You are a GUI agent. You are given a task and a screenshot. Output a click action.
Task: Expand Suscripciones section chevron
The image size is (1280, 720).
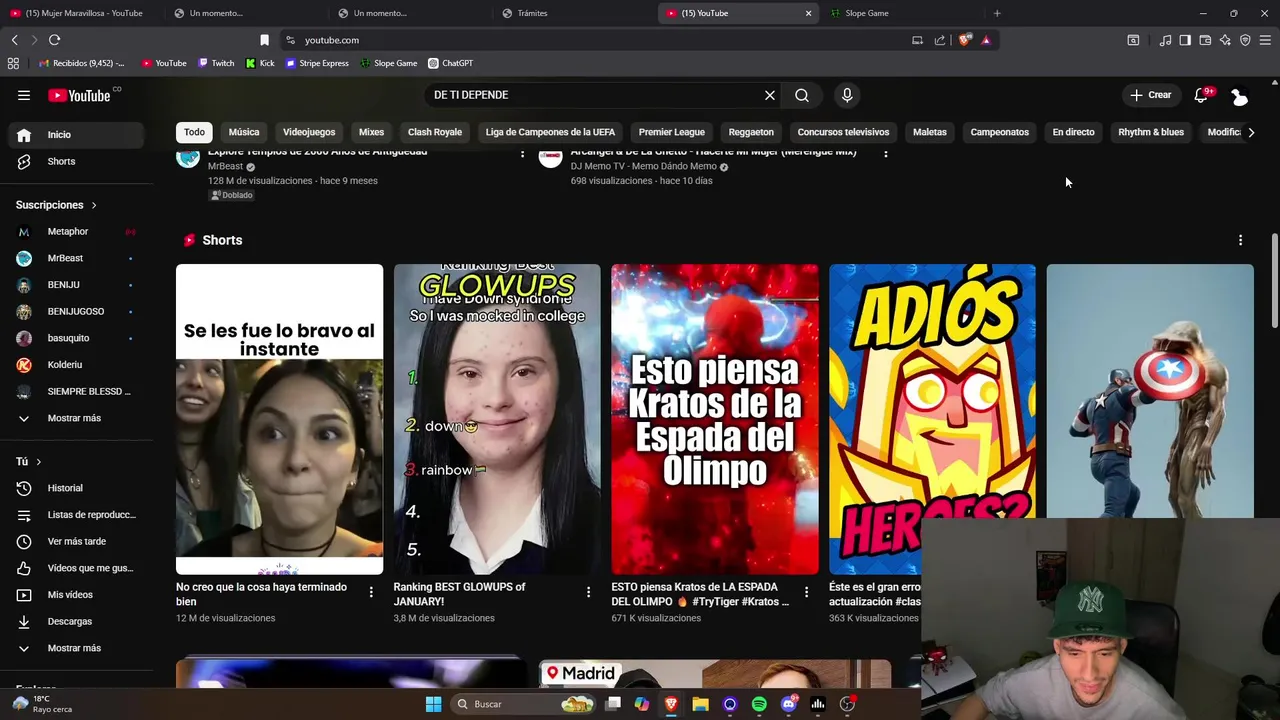tap(94, 205)
